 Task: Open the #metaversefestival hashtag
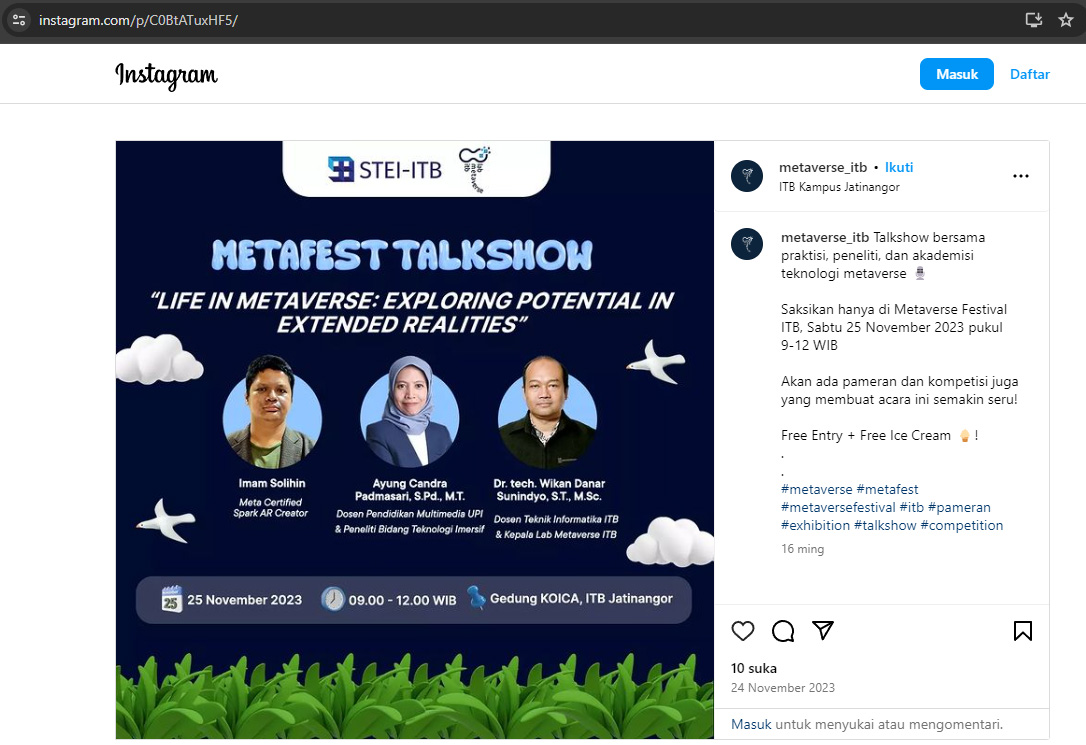point(838,508)
